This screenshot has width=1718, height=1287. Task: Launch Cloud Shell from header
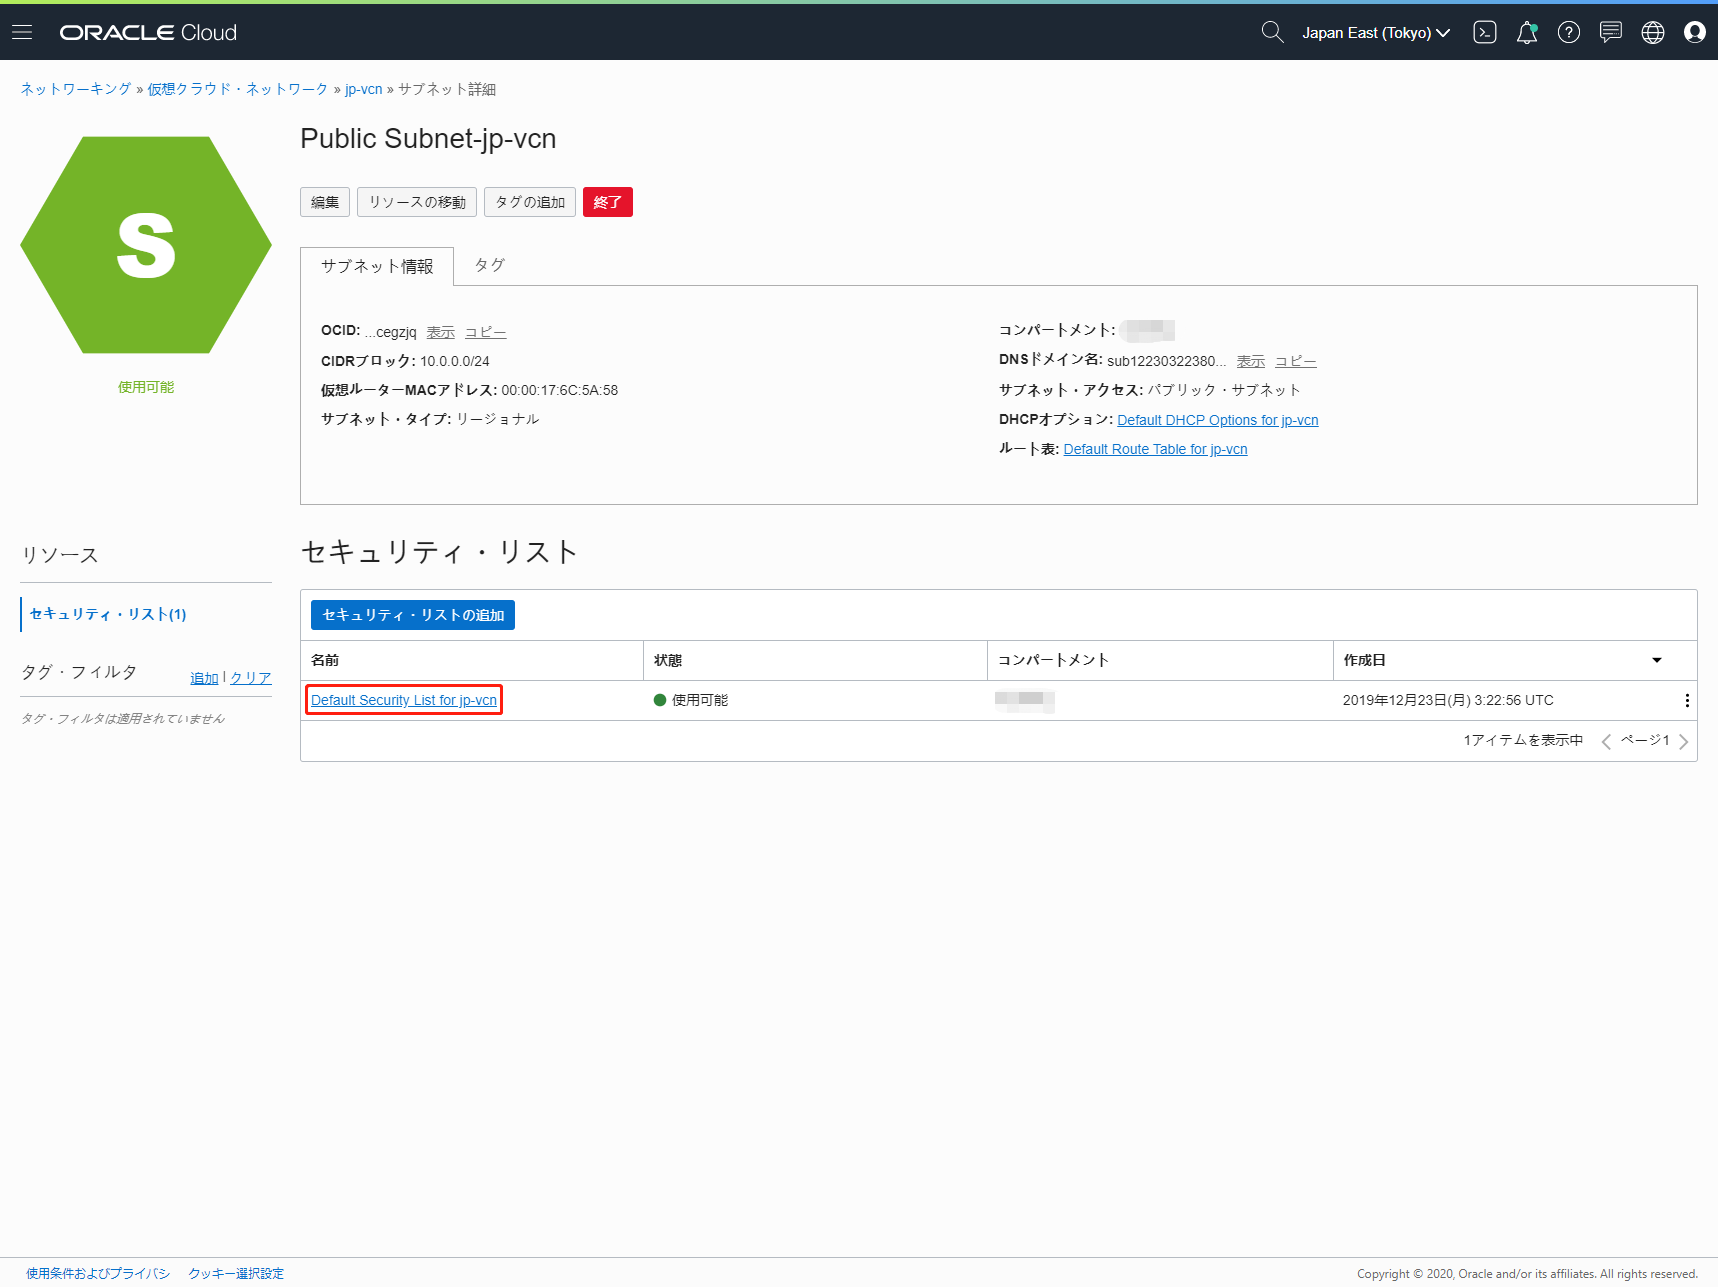point(1485,32)
